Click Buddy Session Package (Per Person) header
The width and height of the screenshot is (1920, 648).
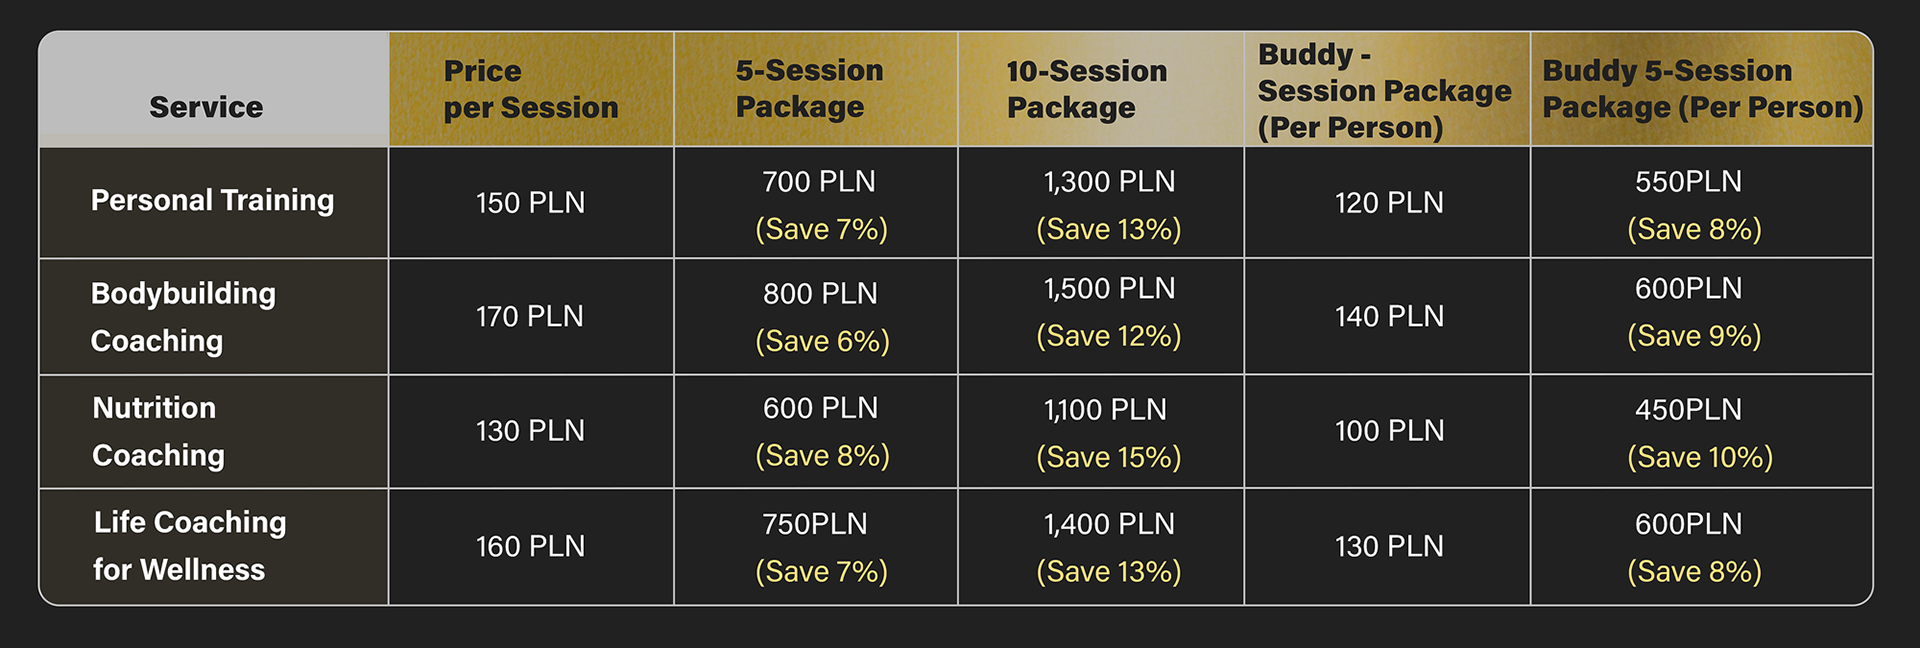1384,91
